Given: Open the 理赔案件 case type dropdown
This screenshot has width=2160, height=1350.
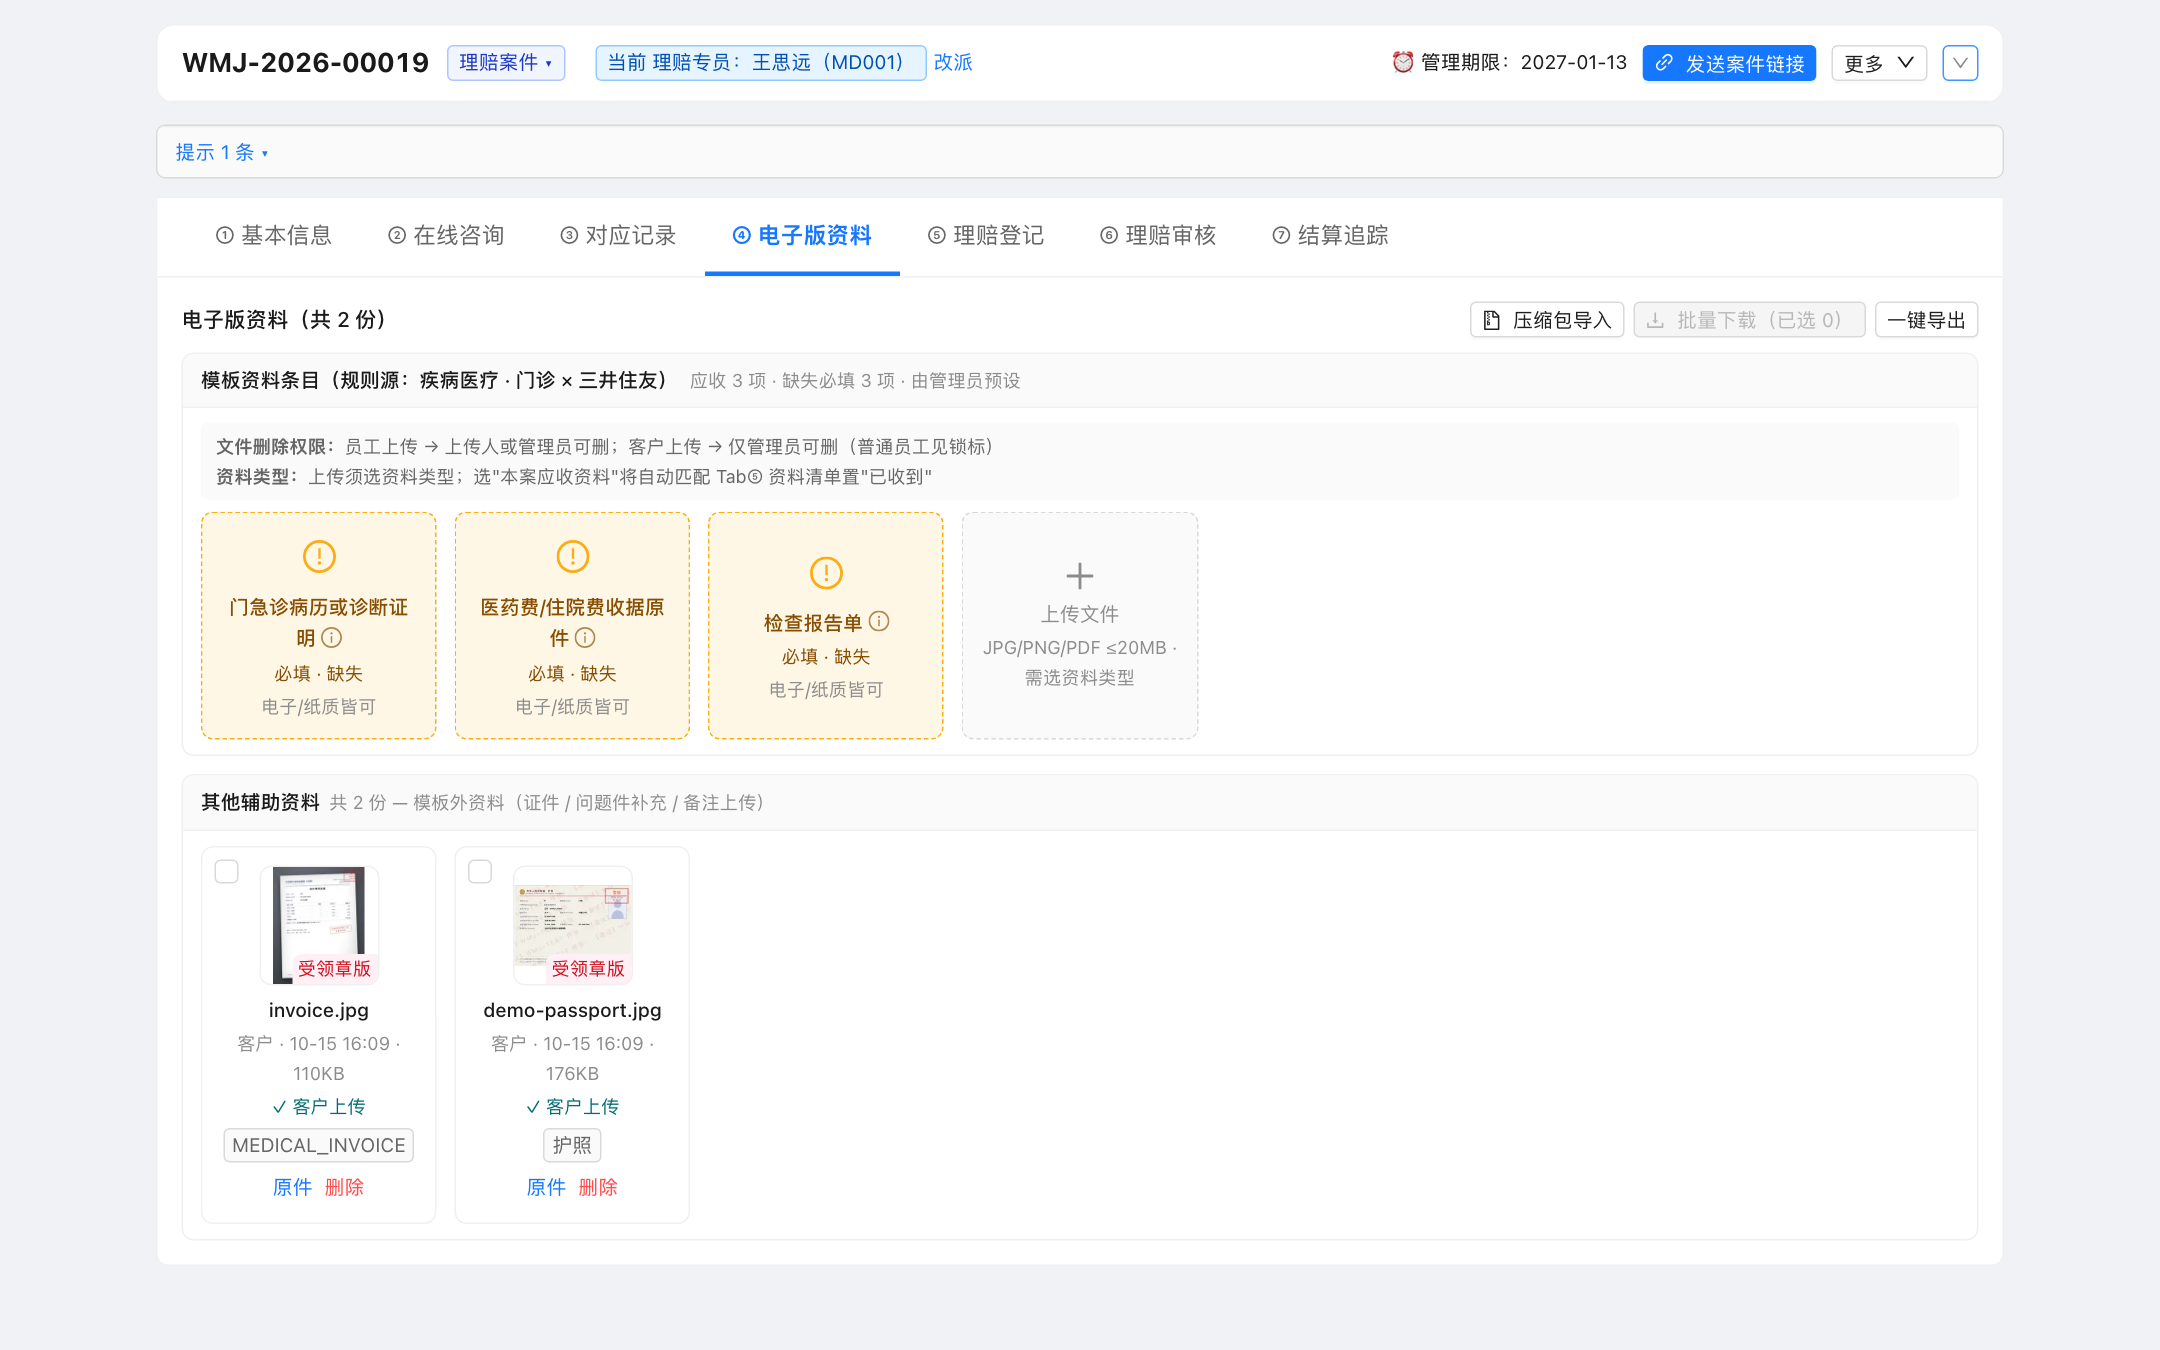Looking at the screenshot, I should click(x=506, y=63).
